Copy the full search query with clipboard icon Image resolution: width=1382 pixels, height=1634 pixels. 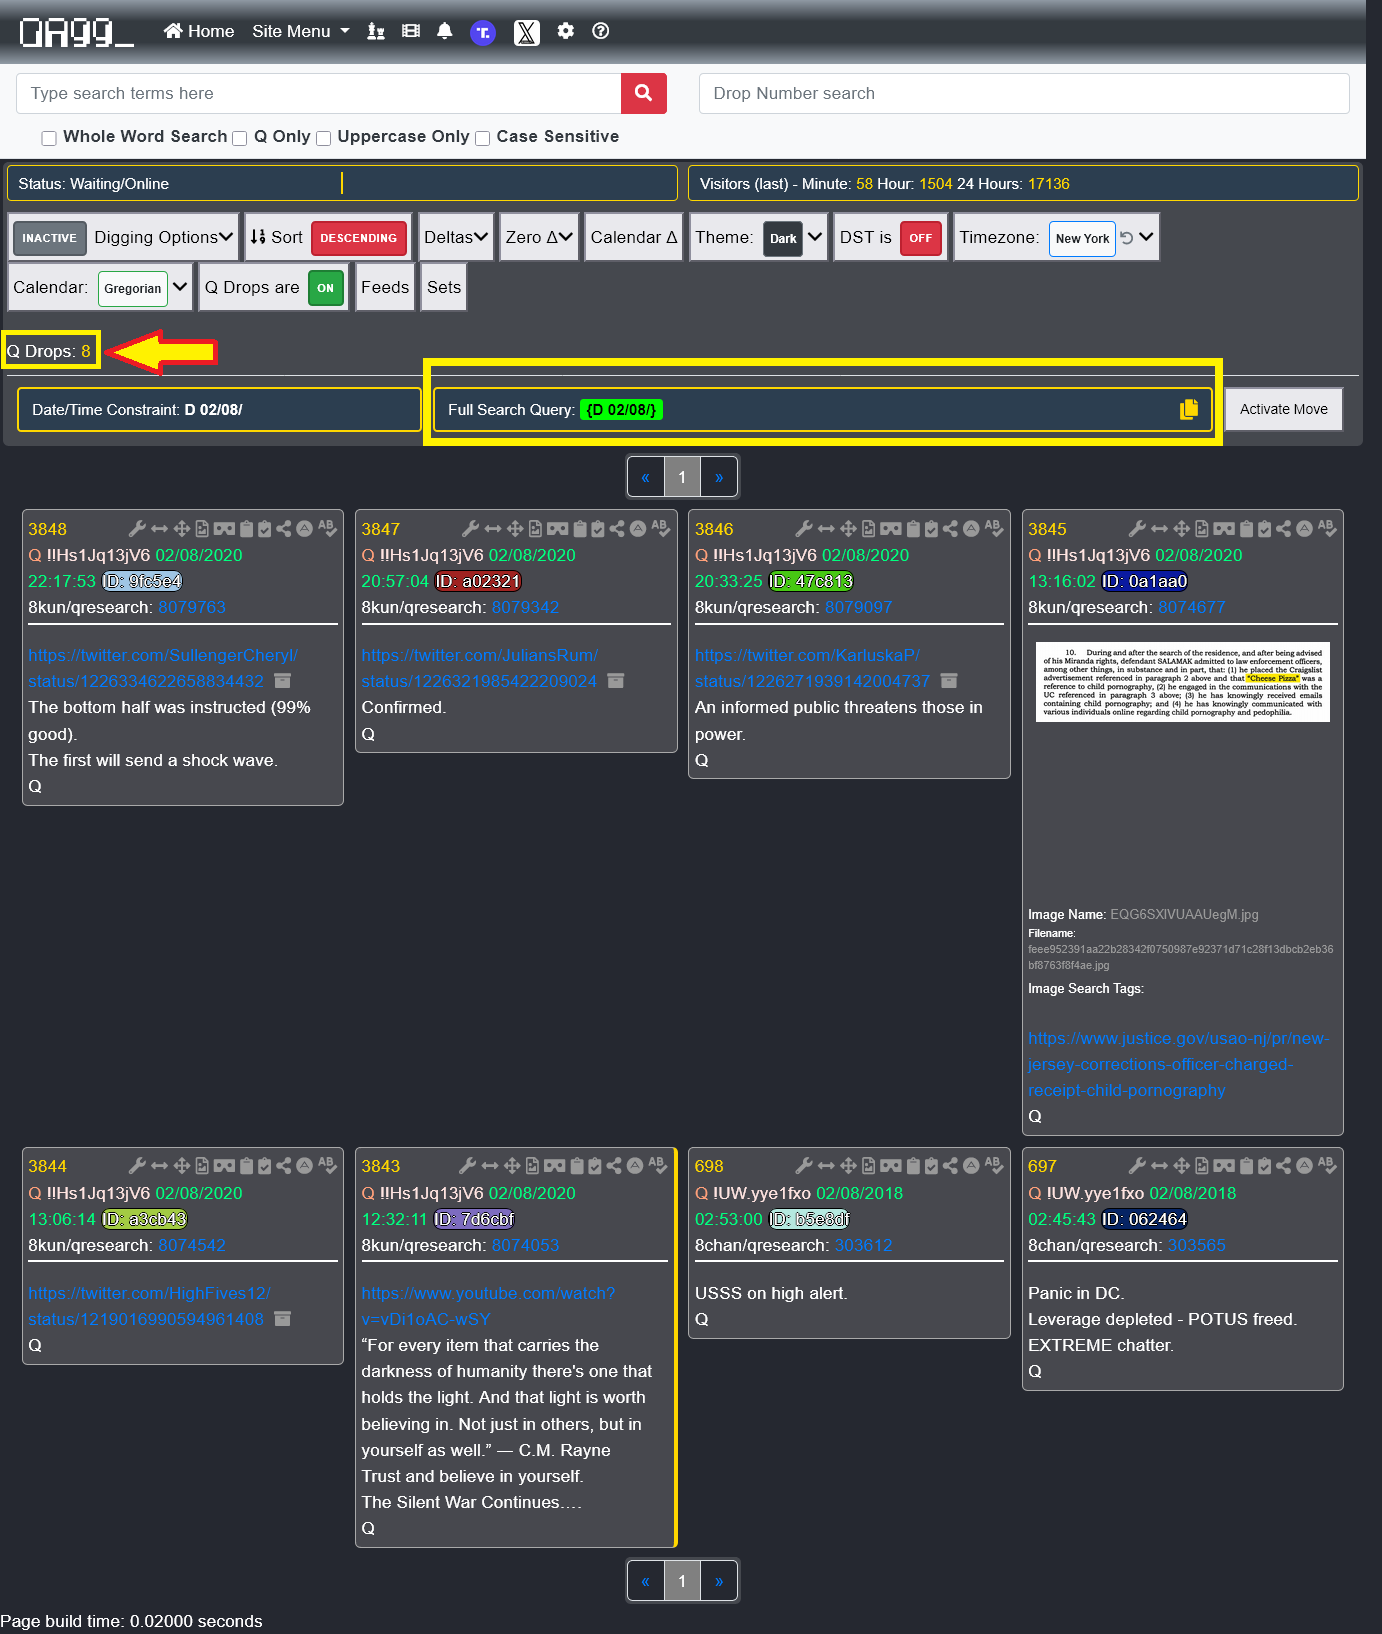1188,409
